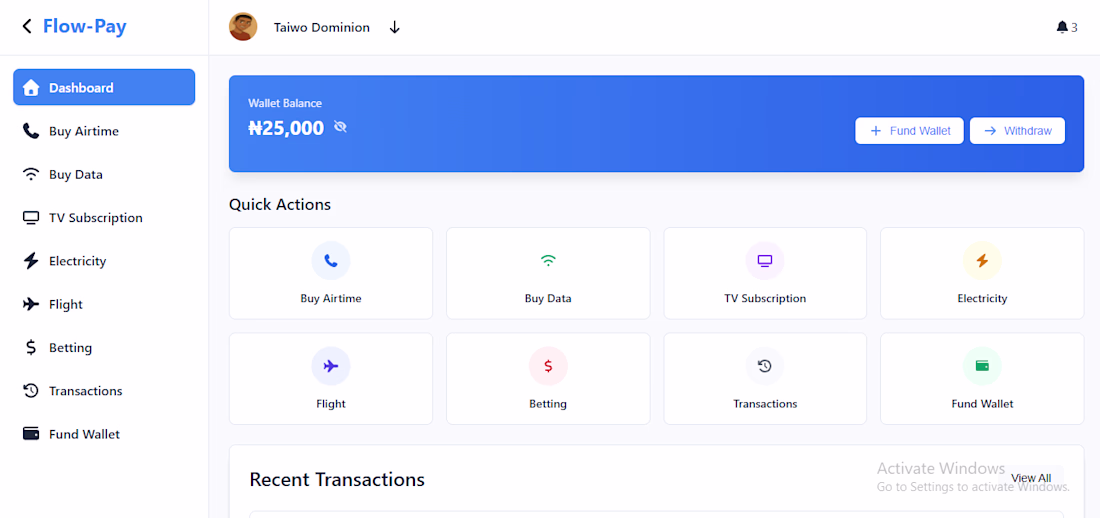Click the plus icon on Fund Wallet button
This screenshot has width=1100, height=518.
coord(876,131)
